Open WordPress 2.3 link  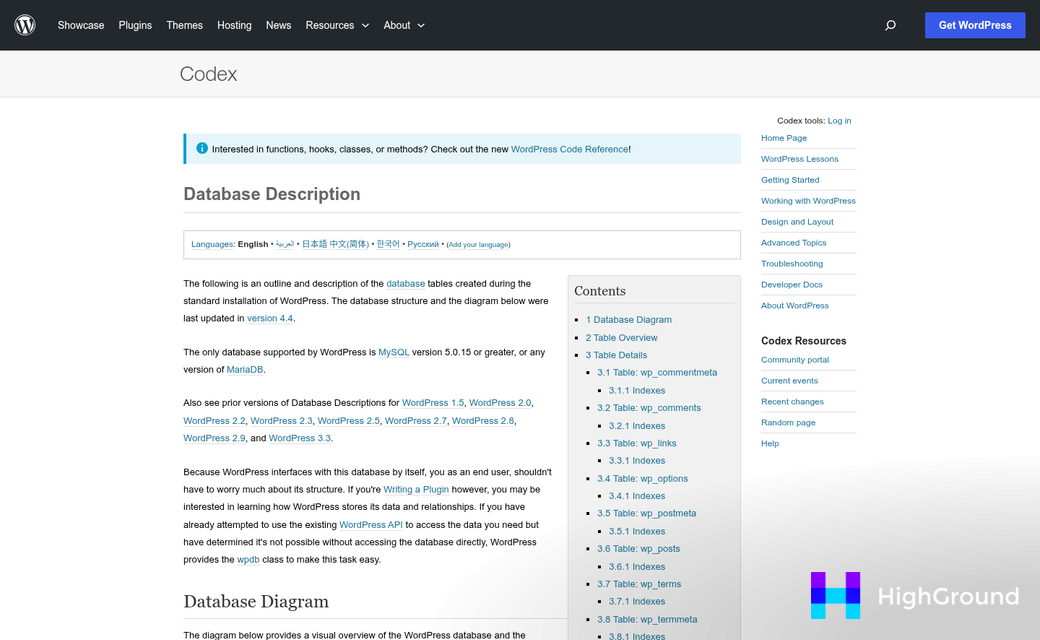281,420
